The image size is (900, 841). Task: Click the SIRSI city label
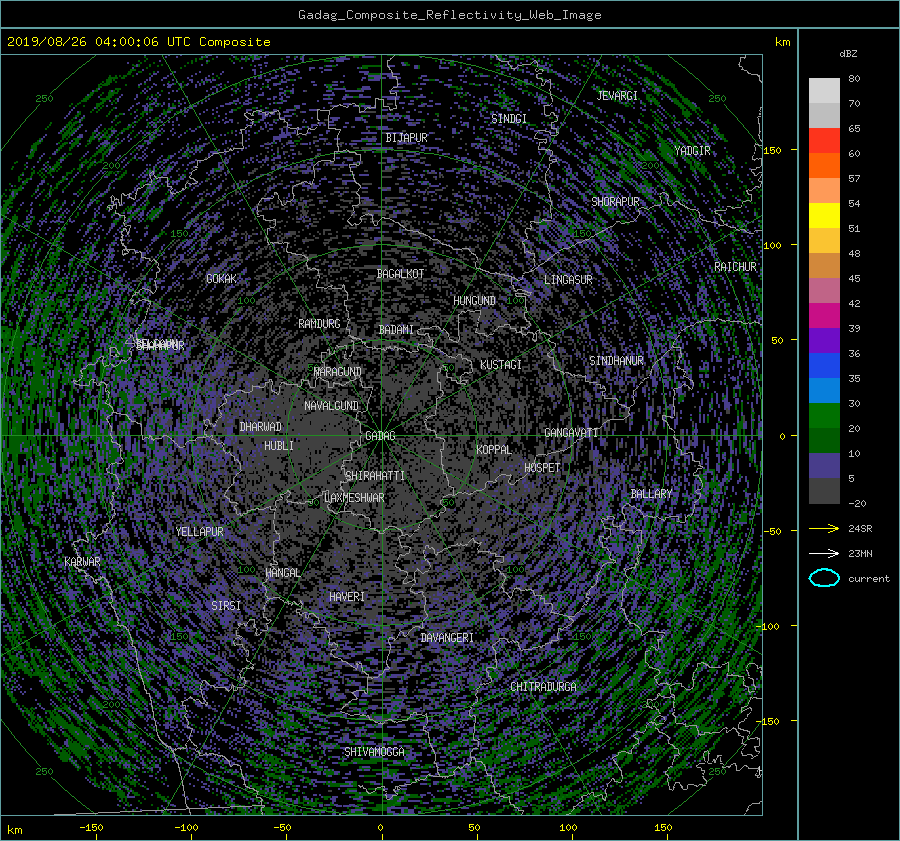(x=226, y=606)
